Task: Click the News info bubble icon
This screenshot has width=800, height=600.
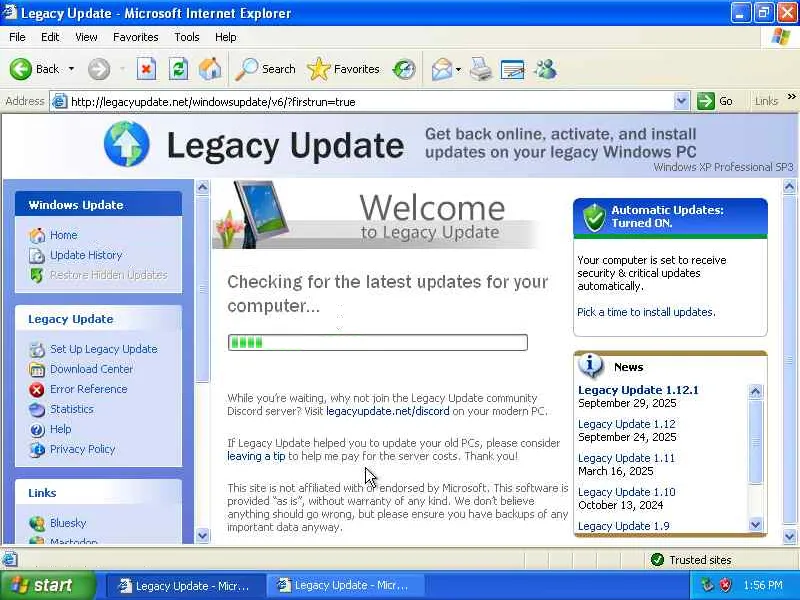Action: pyautogui.click(x=591, y=366)
